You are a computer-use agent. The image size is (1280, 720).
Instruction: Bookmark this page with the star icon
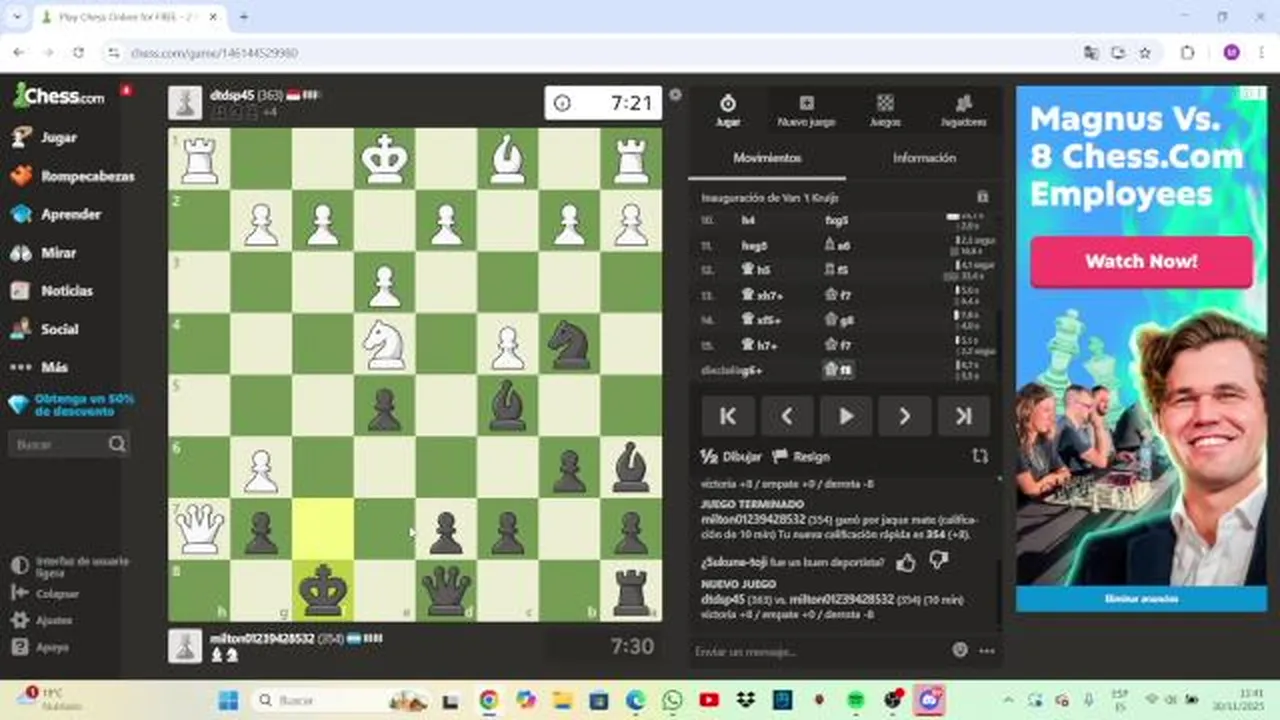(1145, 52)
